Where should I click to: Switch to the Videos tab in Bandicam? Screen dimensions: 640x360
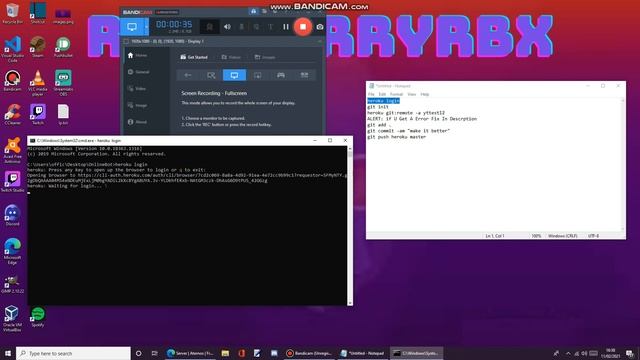(231, 57)
